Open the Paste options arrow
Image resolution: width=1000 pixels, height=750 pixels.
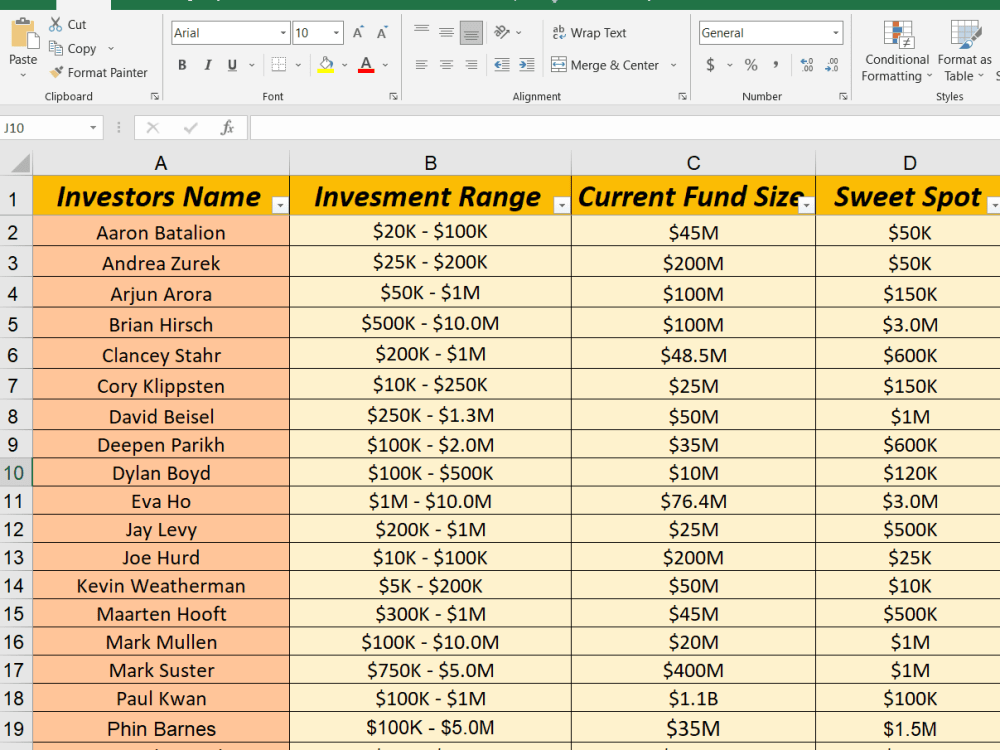point(23,75)
